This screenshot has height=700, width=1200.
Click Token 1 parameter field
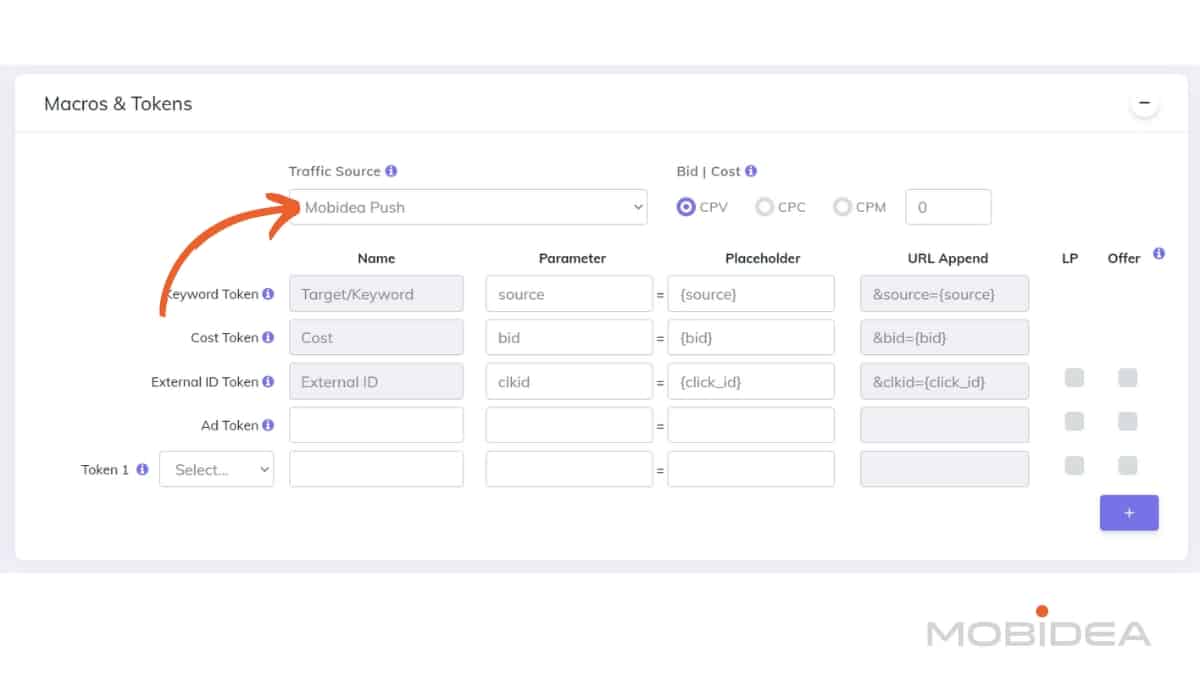coord(569,469)
